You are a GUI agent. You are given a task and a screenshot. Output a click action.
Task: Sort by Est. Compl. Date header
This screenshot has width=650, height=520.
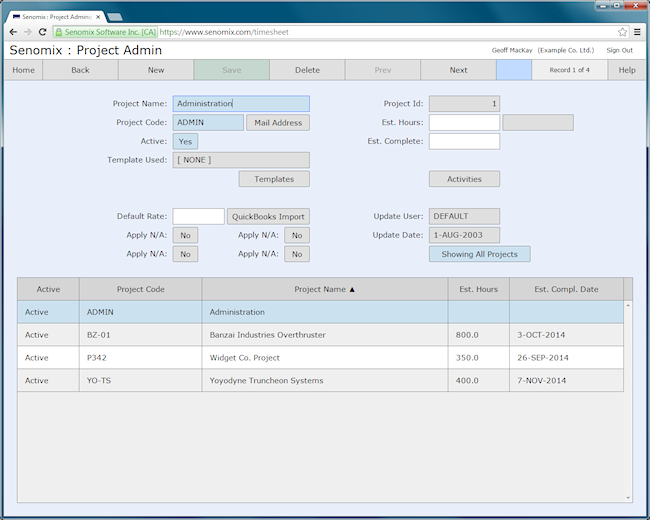pos(566,289)
